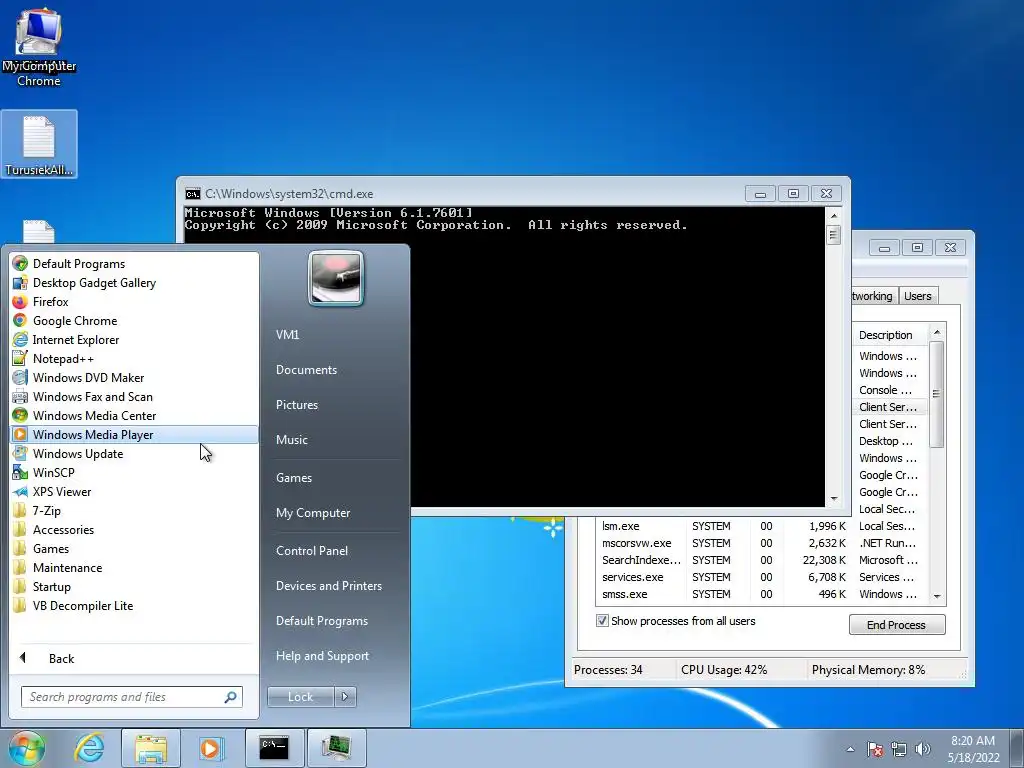The width and height of the screenshot is (1024, 768).
Task: Open Default Programs in the right pane
Action: point(321,621)
